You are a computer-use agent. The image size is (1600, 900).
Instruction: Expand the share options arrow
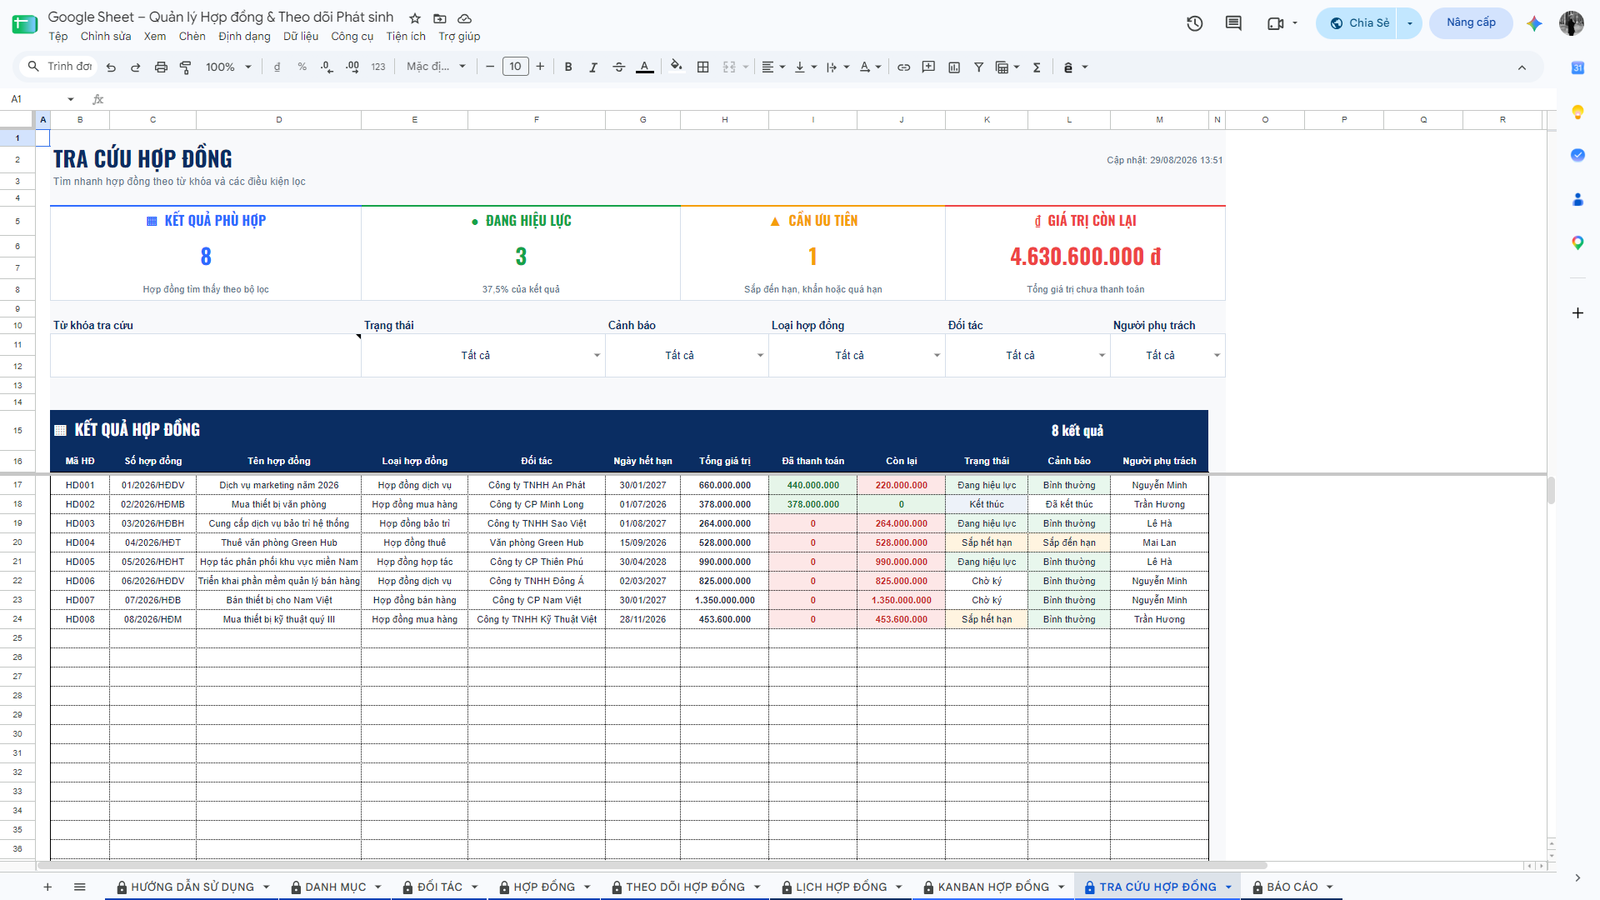pos(1410,23)
